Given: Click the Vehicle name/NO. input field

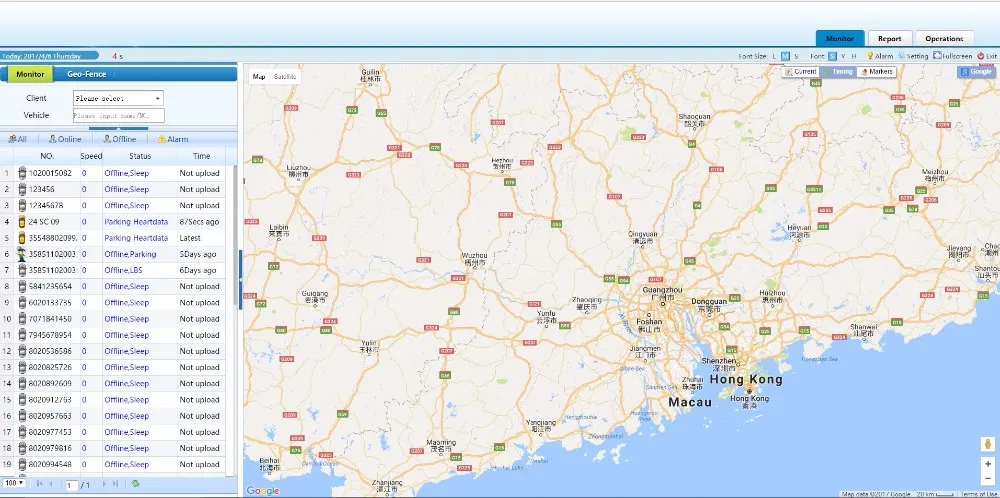Looking at the screenshot, I should pos(119,115).
